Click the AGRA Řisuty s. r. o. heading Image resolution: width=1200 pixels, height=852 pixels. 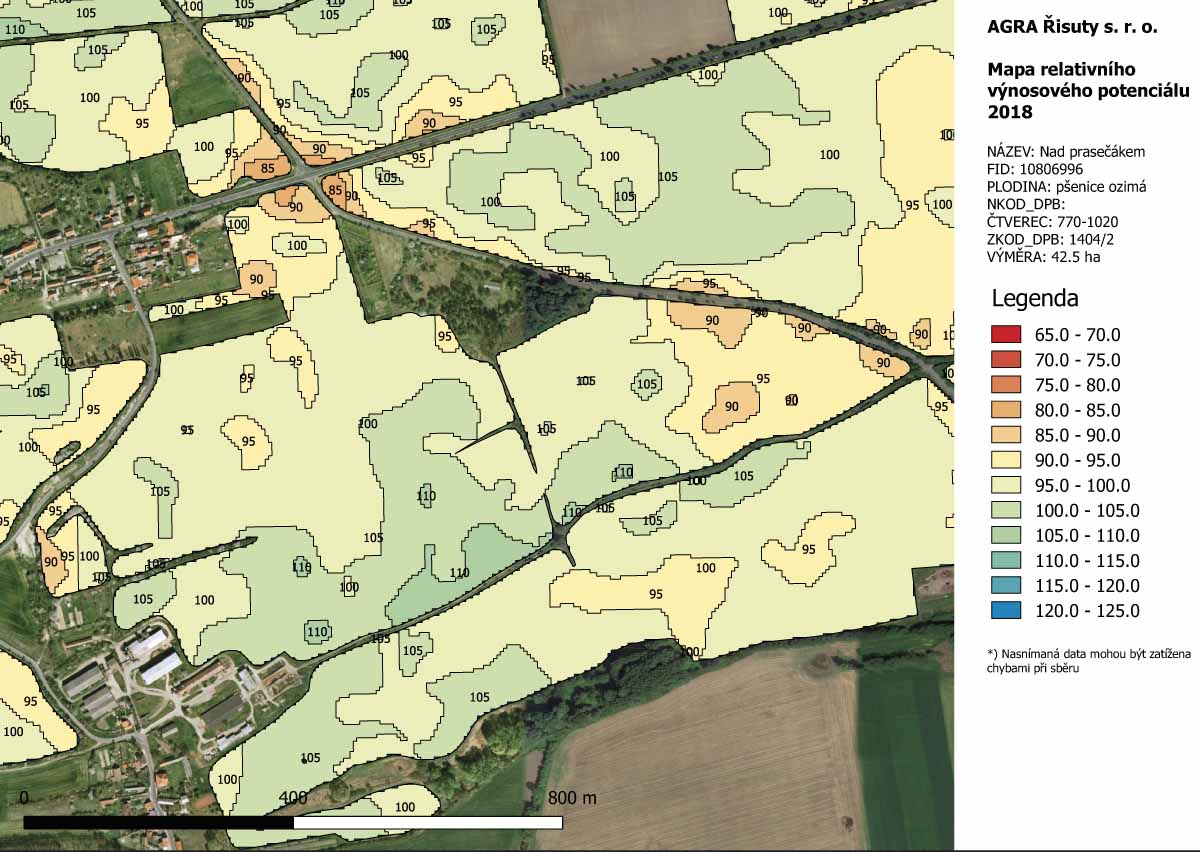(x=1072, y=28)
